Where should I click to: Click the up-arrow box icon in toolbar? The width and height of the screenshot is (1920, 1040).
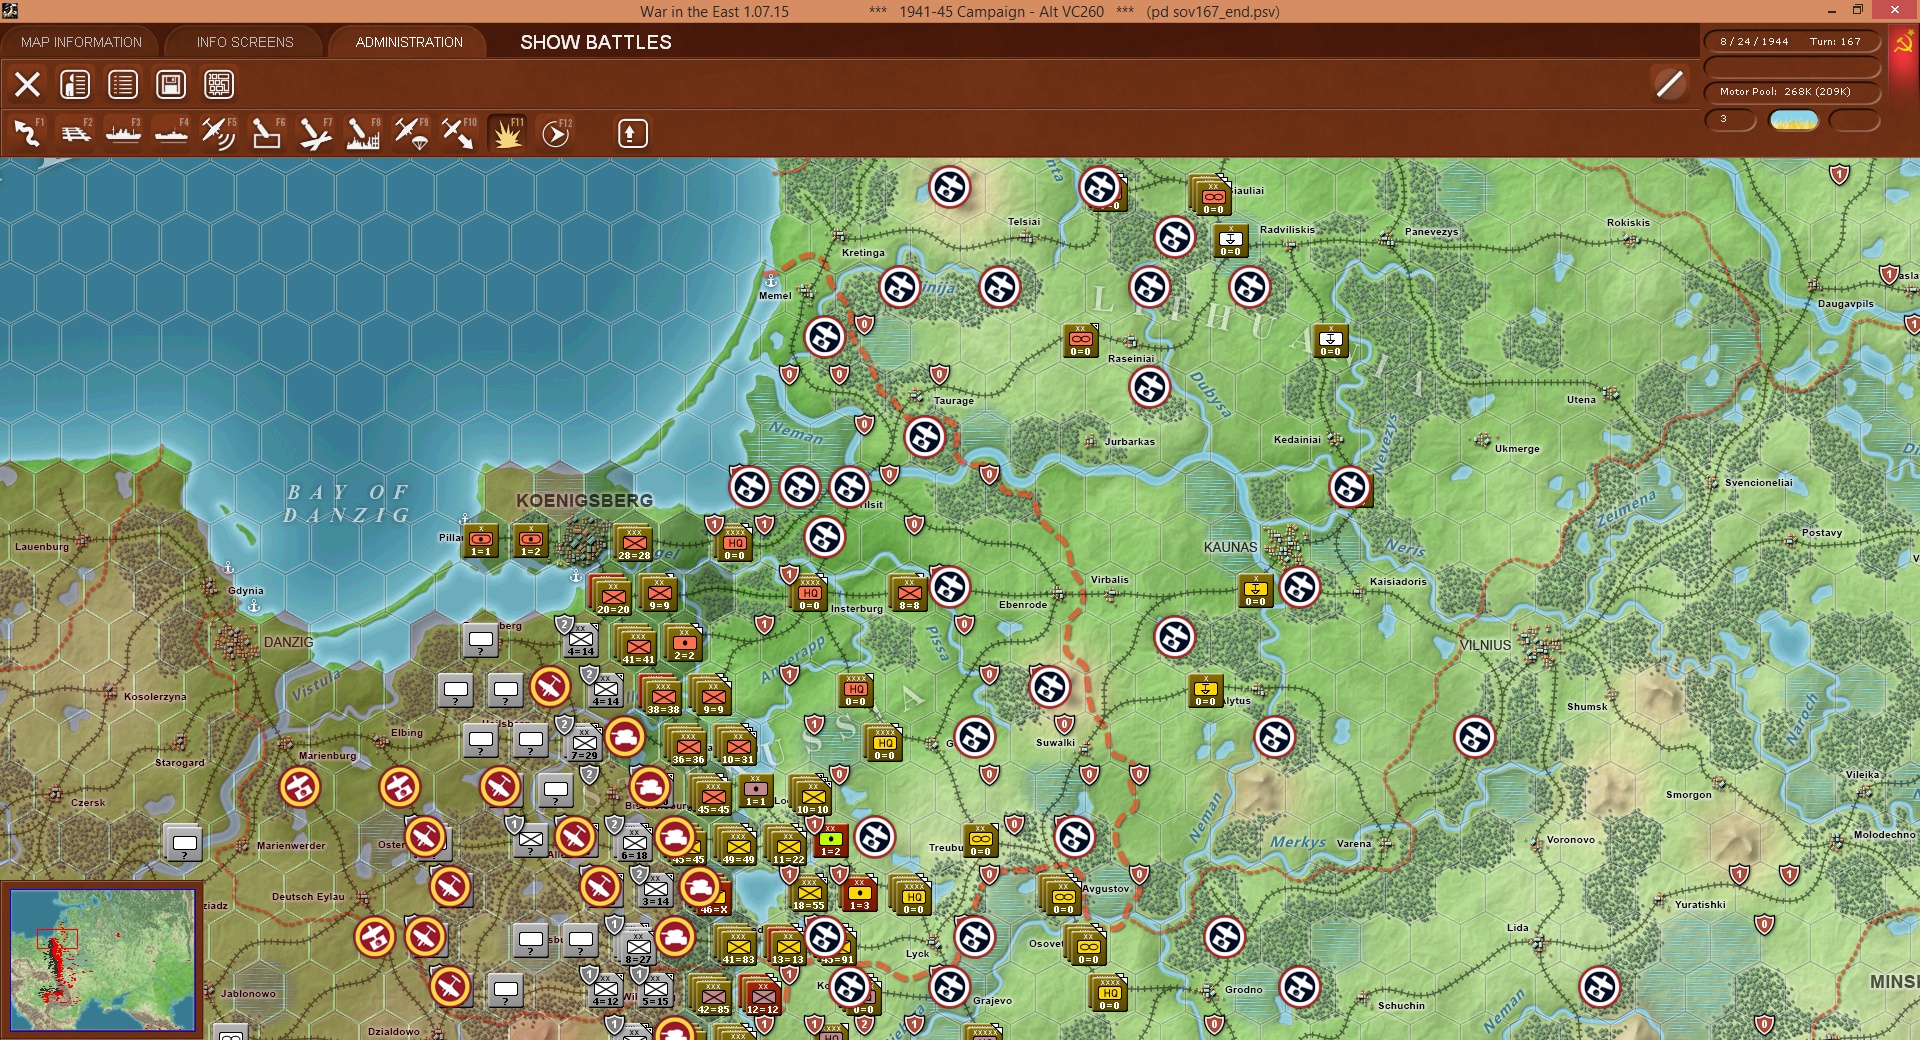[x=632, y=133]
